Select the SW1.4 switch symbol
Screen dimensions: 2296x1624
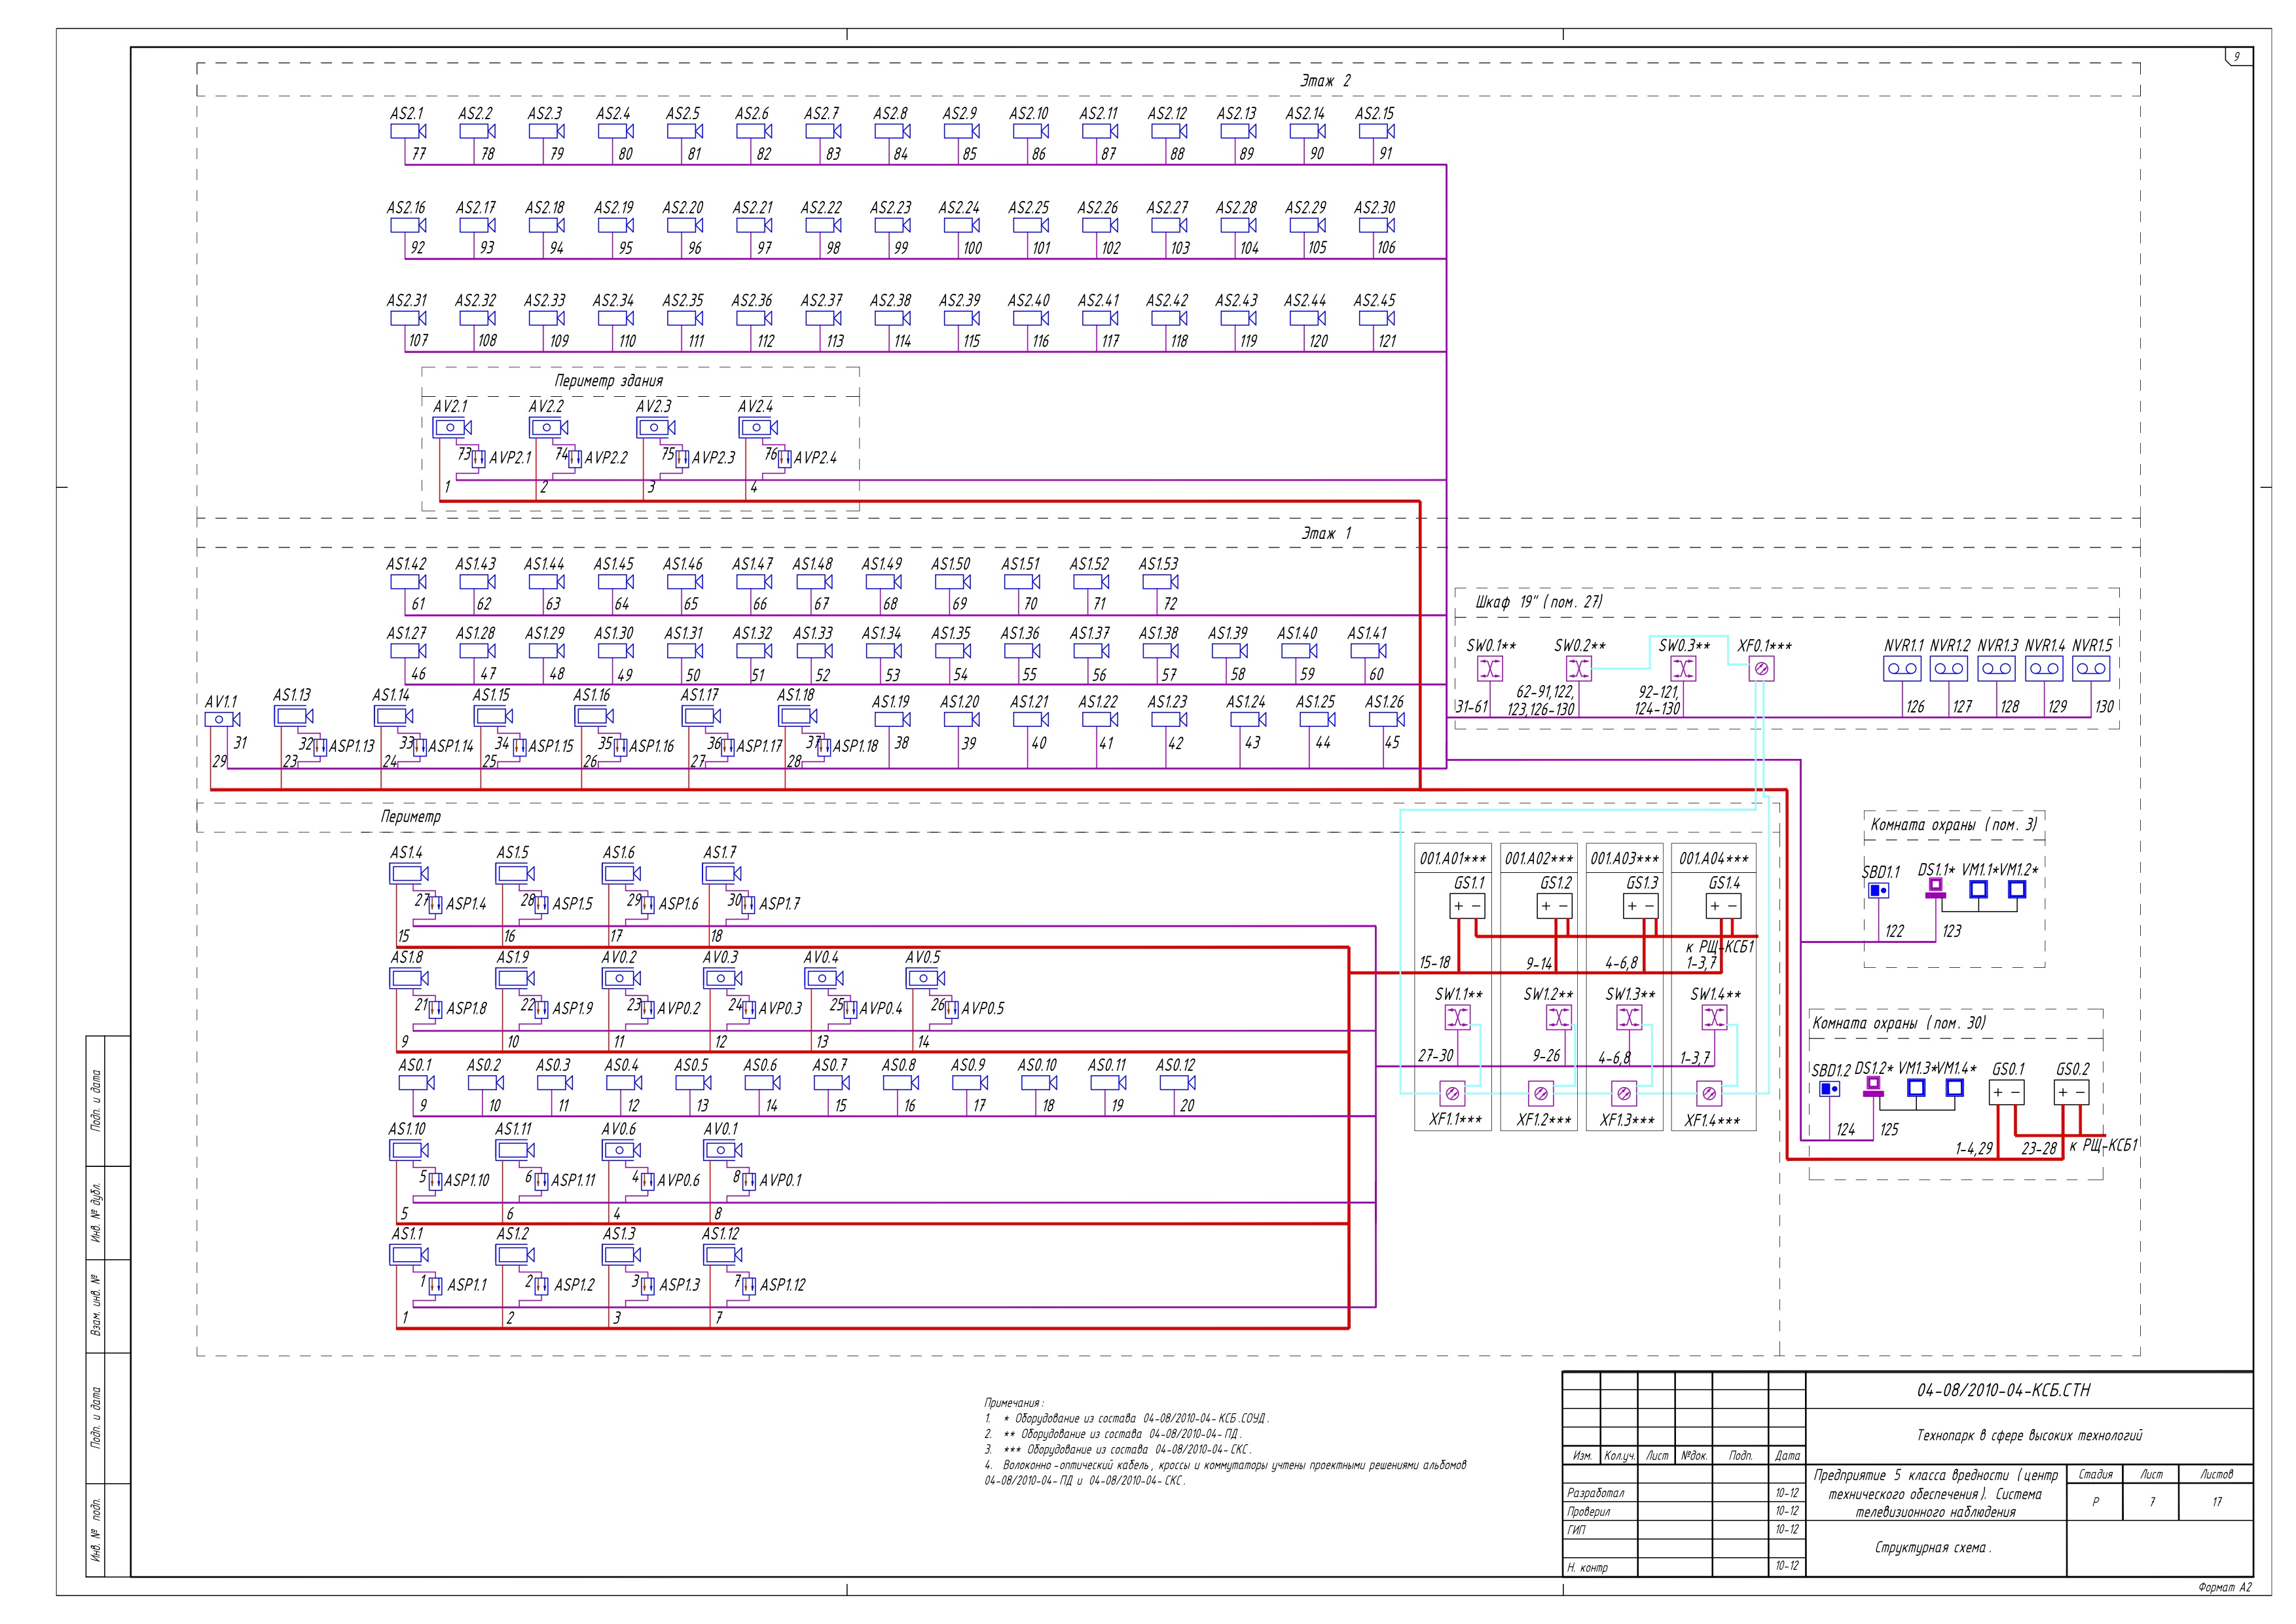1714,1017
